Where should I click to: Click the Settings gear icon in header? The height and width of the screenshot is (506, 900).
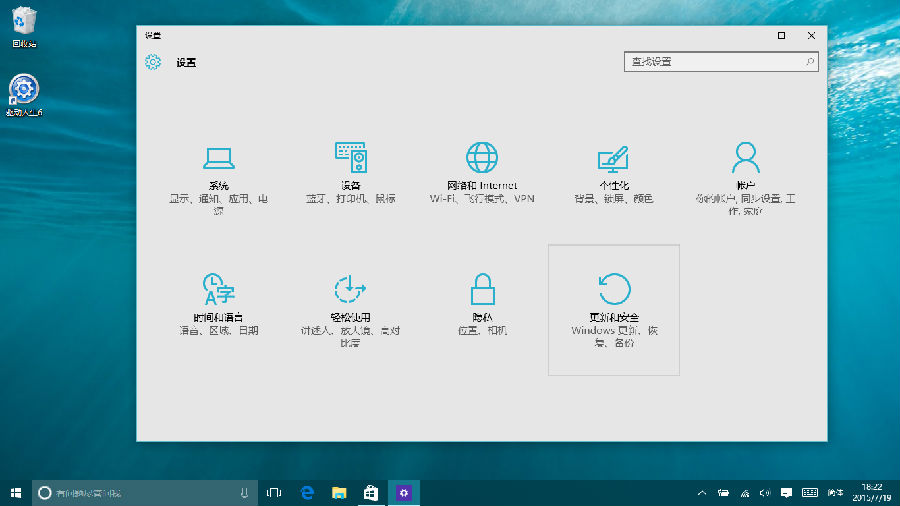(x=153, y=62)
